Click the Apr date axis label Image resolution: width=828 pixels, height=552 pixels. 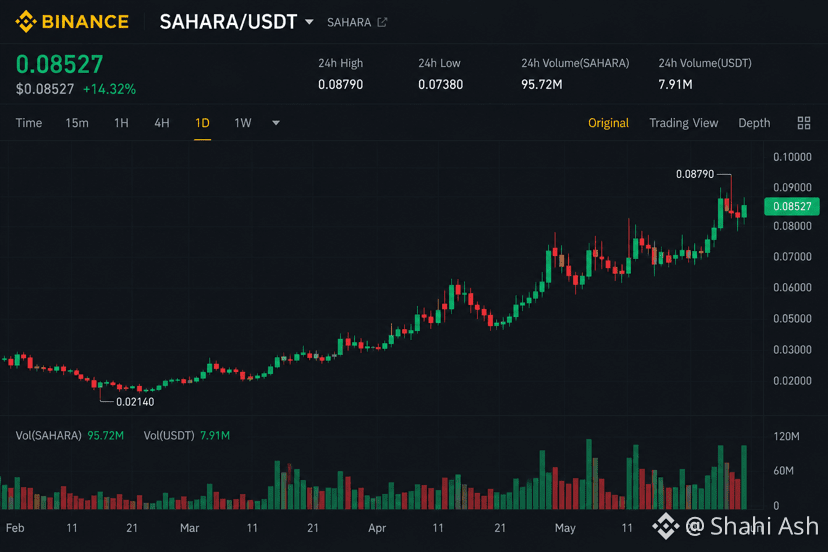[x=377, y=528]
